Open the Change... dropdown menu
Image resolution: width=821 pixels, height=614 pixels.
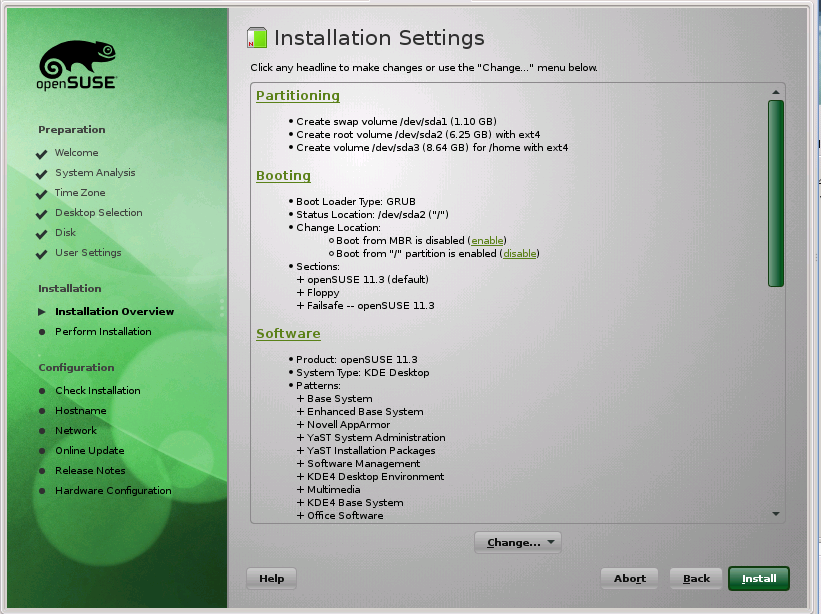coord(518,542)
